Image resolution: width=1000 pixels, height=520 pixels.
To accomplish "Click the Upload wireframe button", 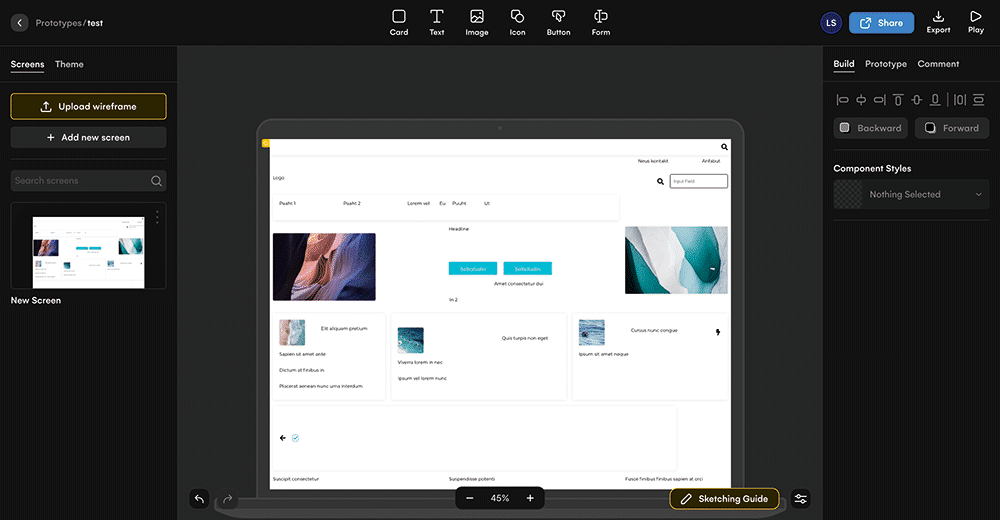I will click(88, 107).
